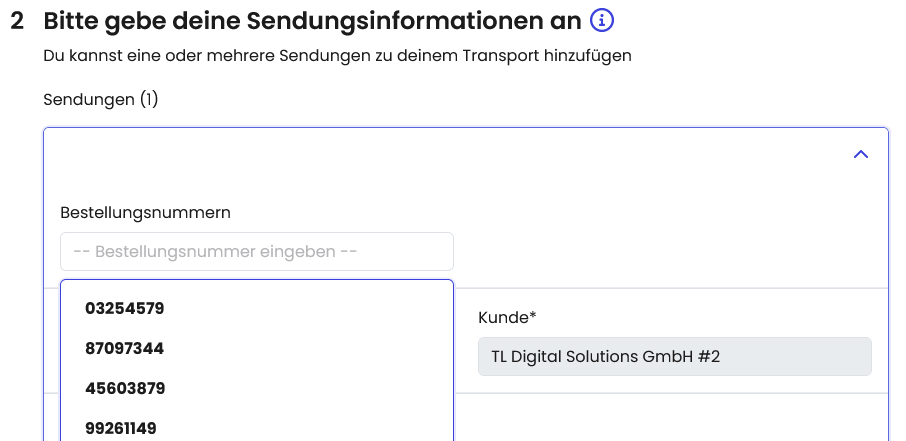
Task: Collapse the shipment panel with the chevron
Action: 860,155
